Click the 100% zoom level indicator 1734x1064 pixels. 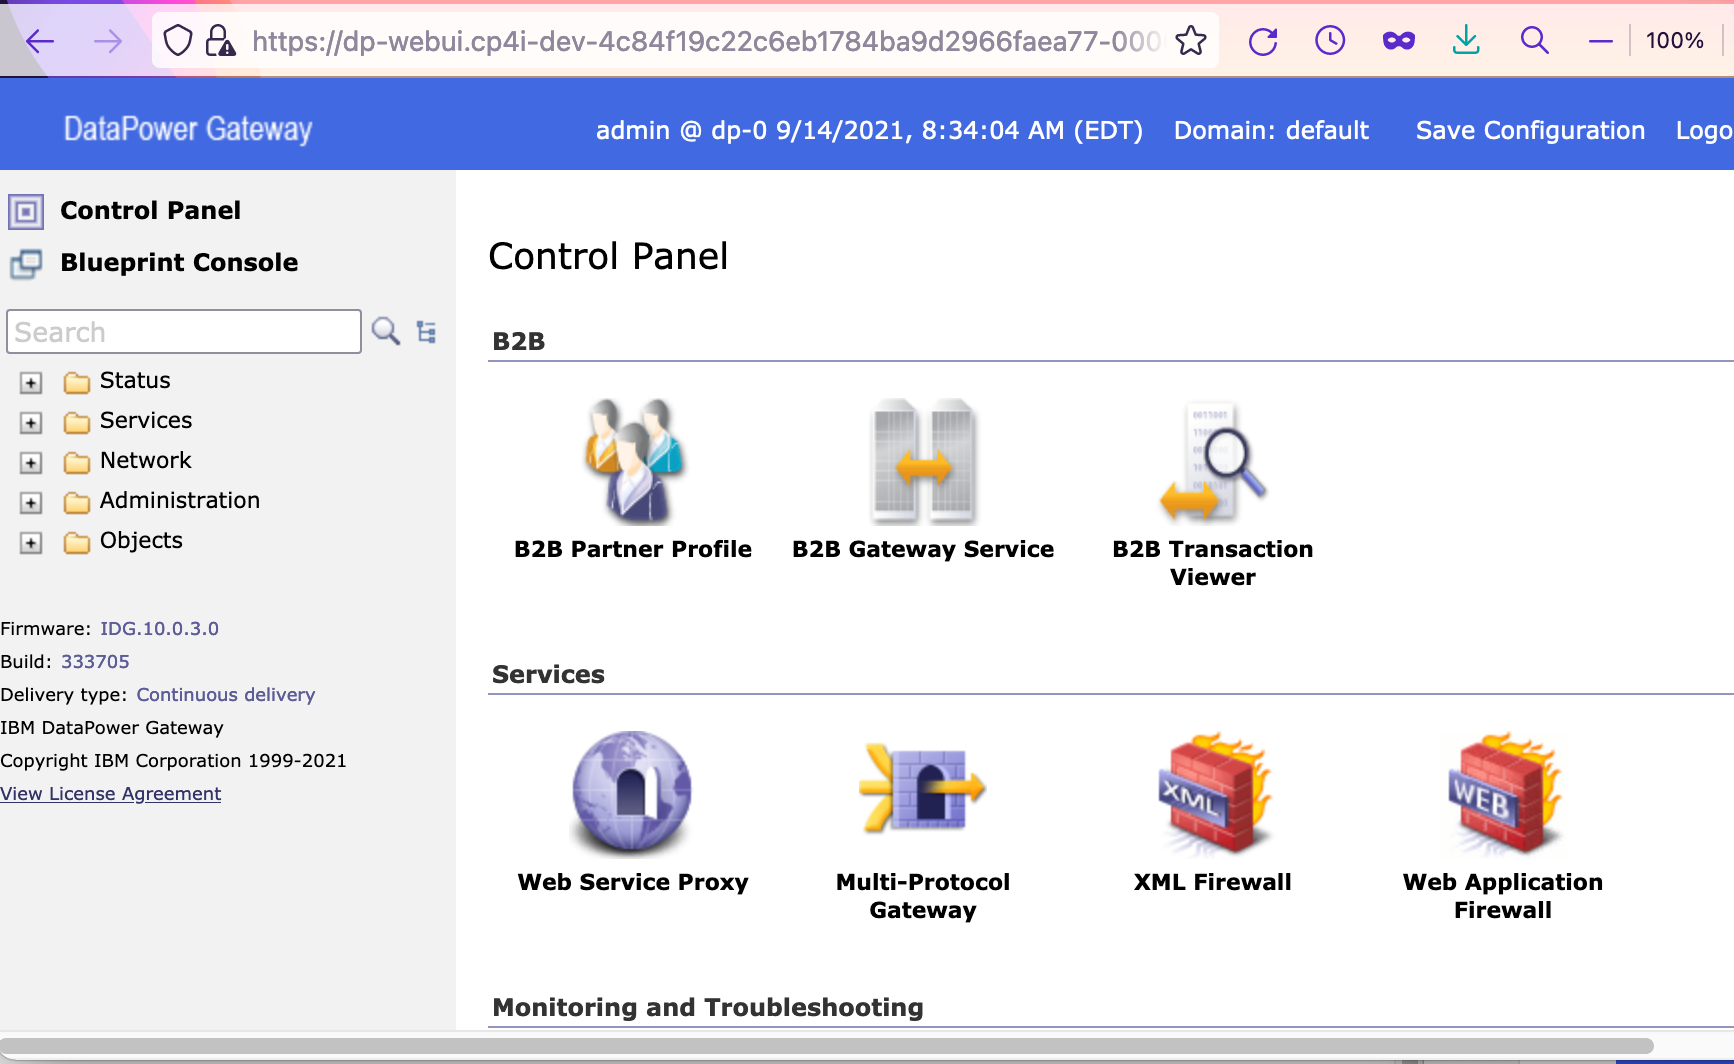tap(1675, 41)
